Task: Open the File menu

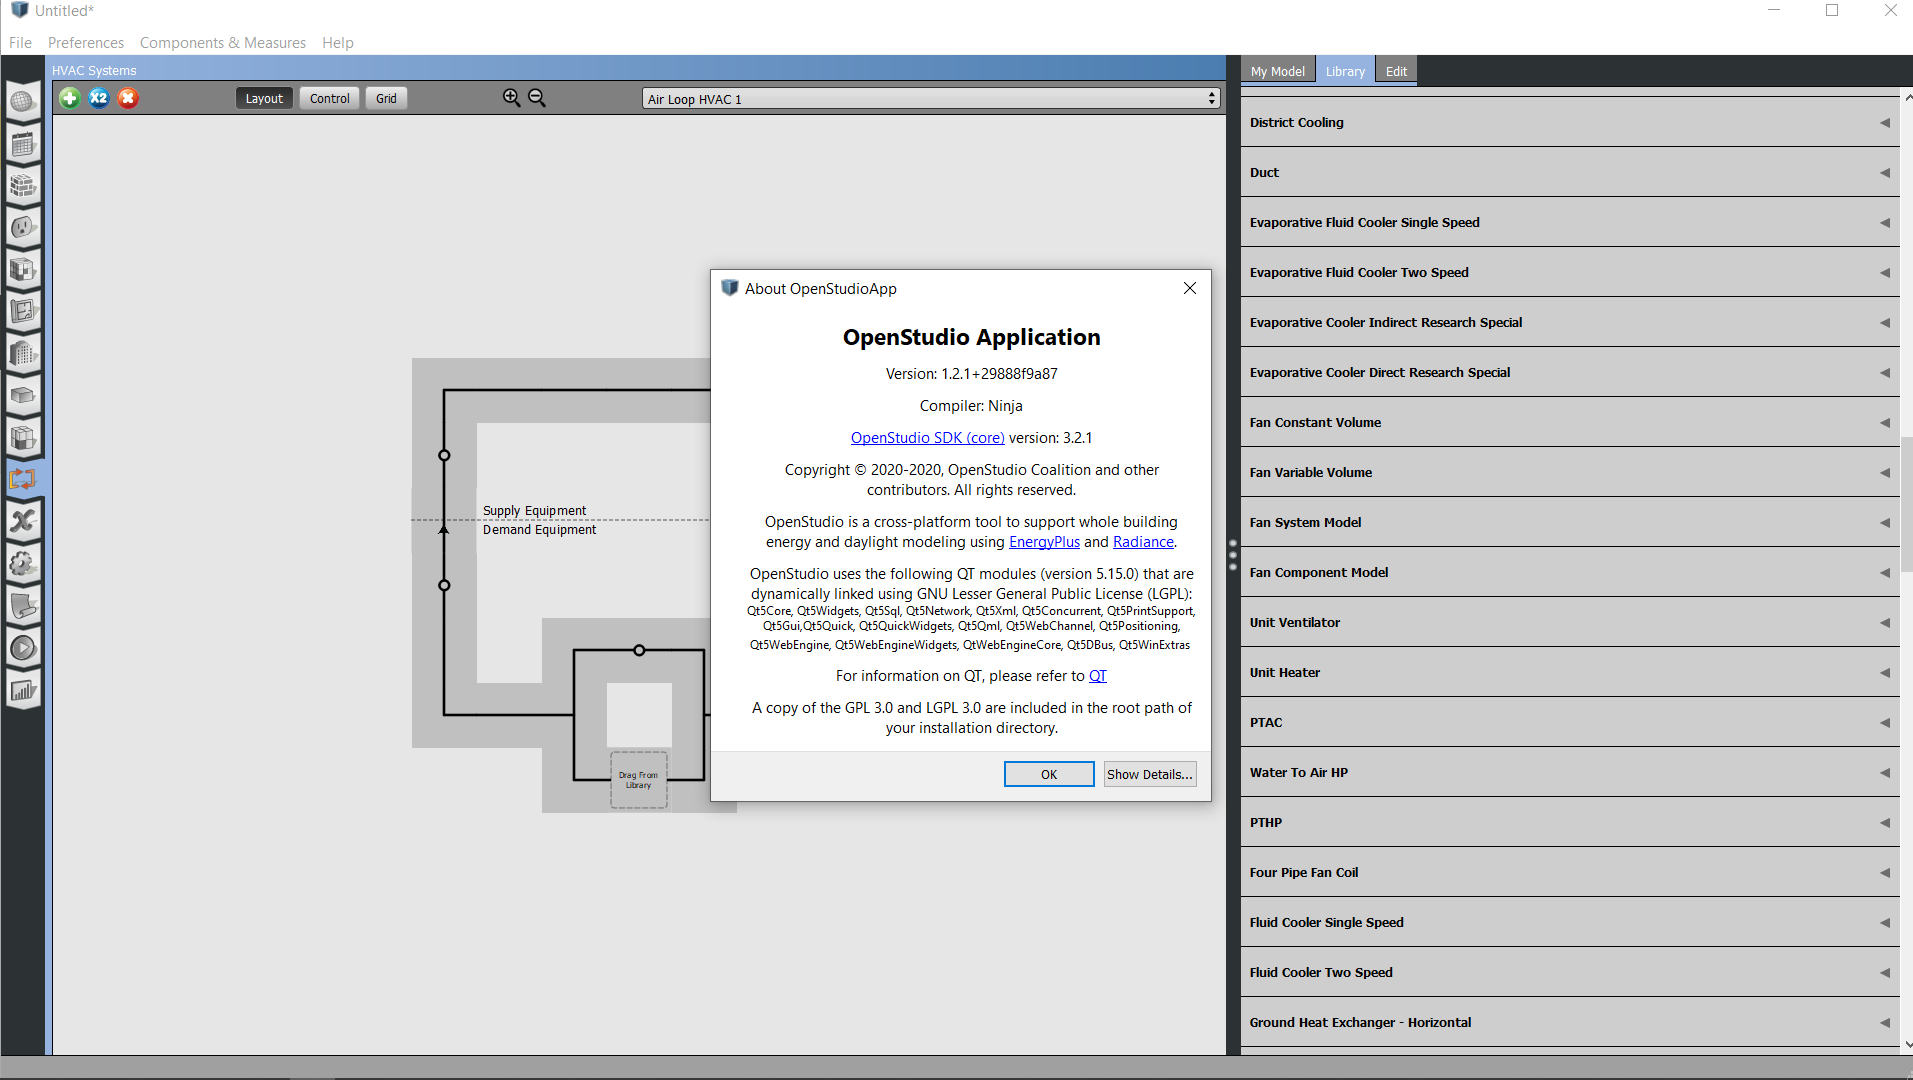Action: [20, 43]
